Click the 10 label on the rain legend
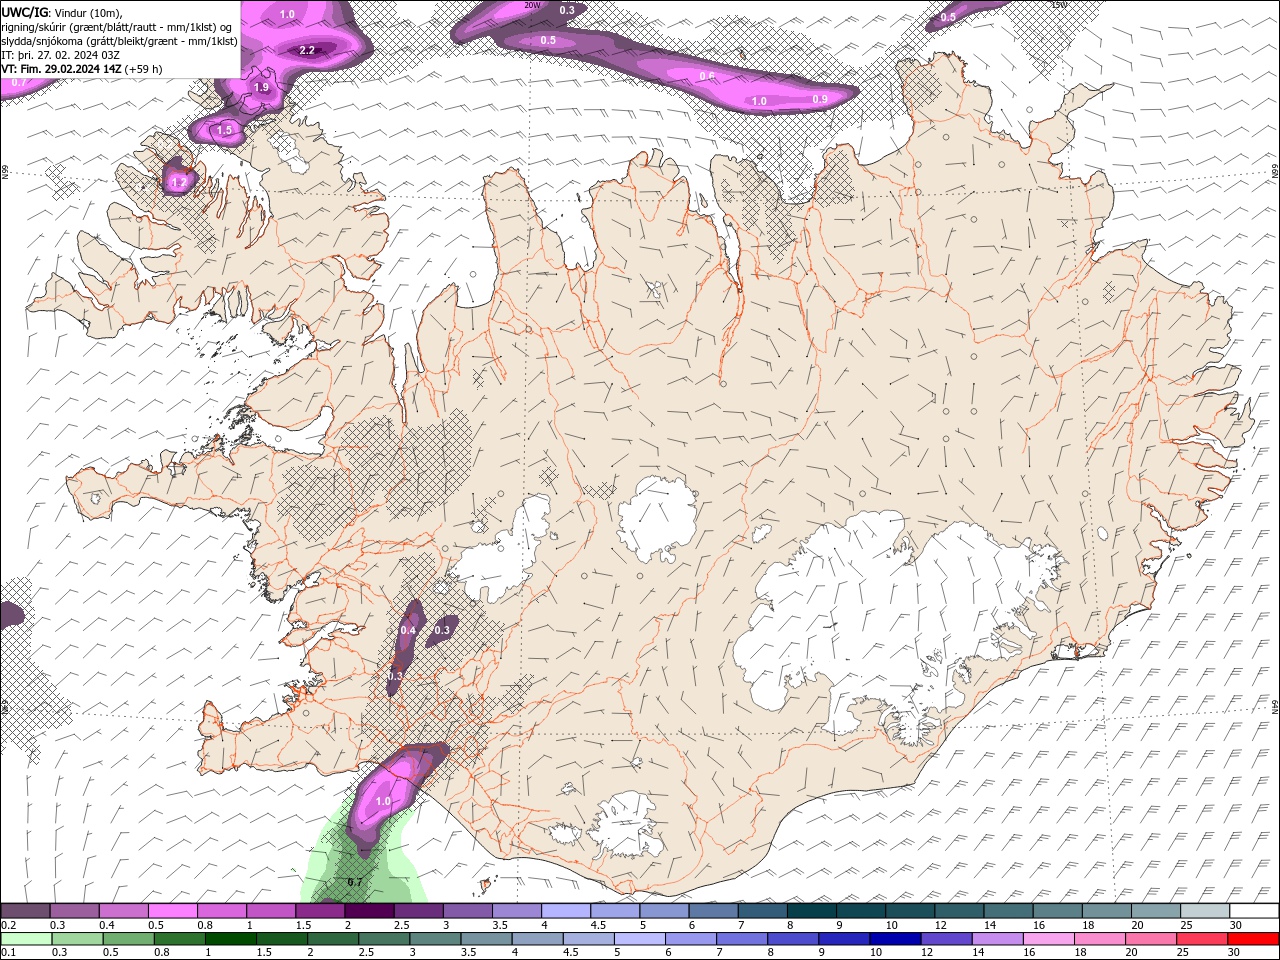The image size is (1280, 960). pyautogui.click(x=877, y=953)
